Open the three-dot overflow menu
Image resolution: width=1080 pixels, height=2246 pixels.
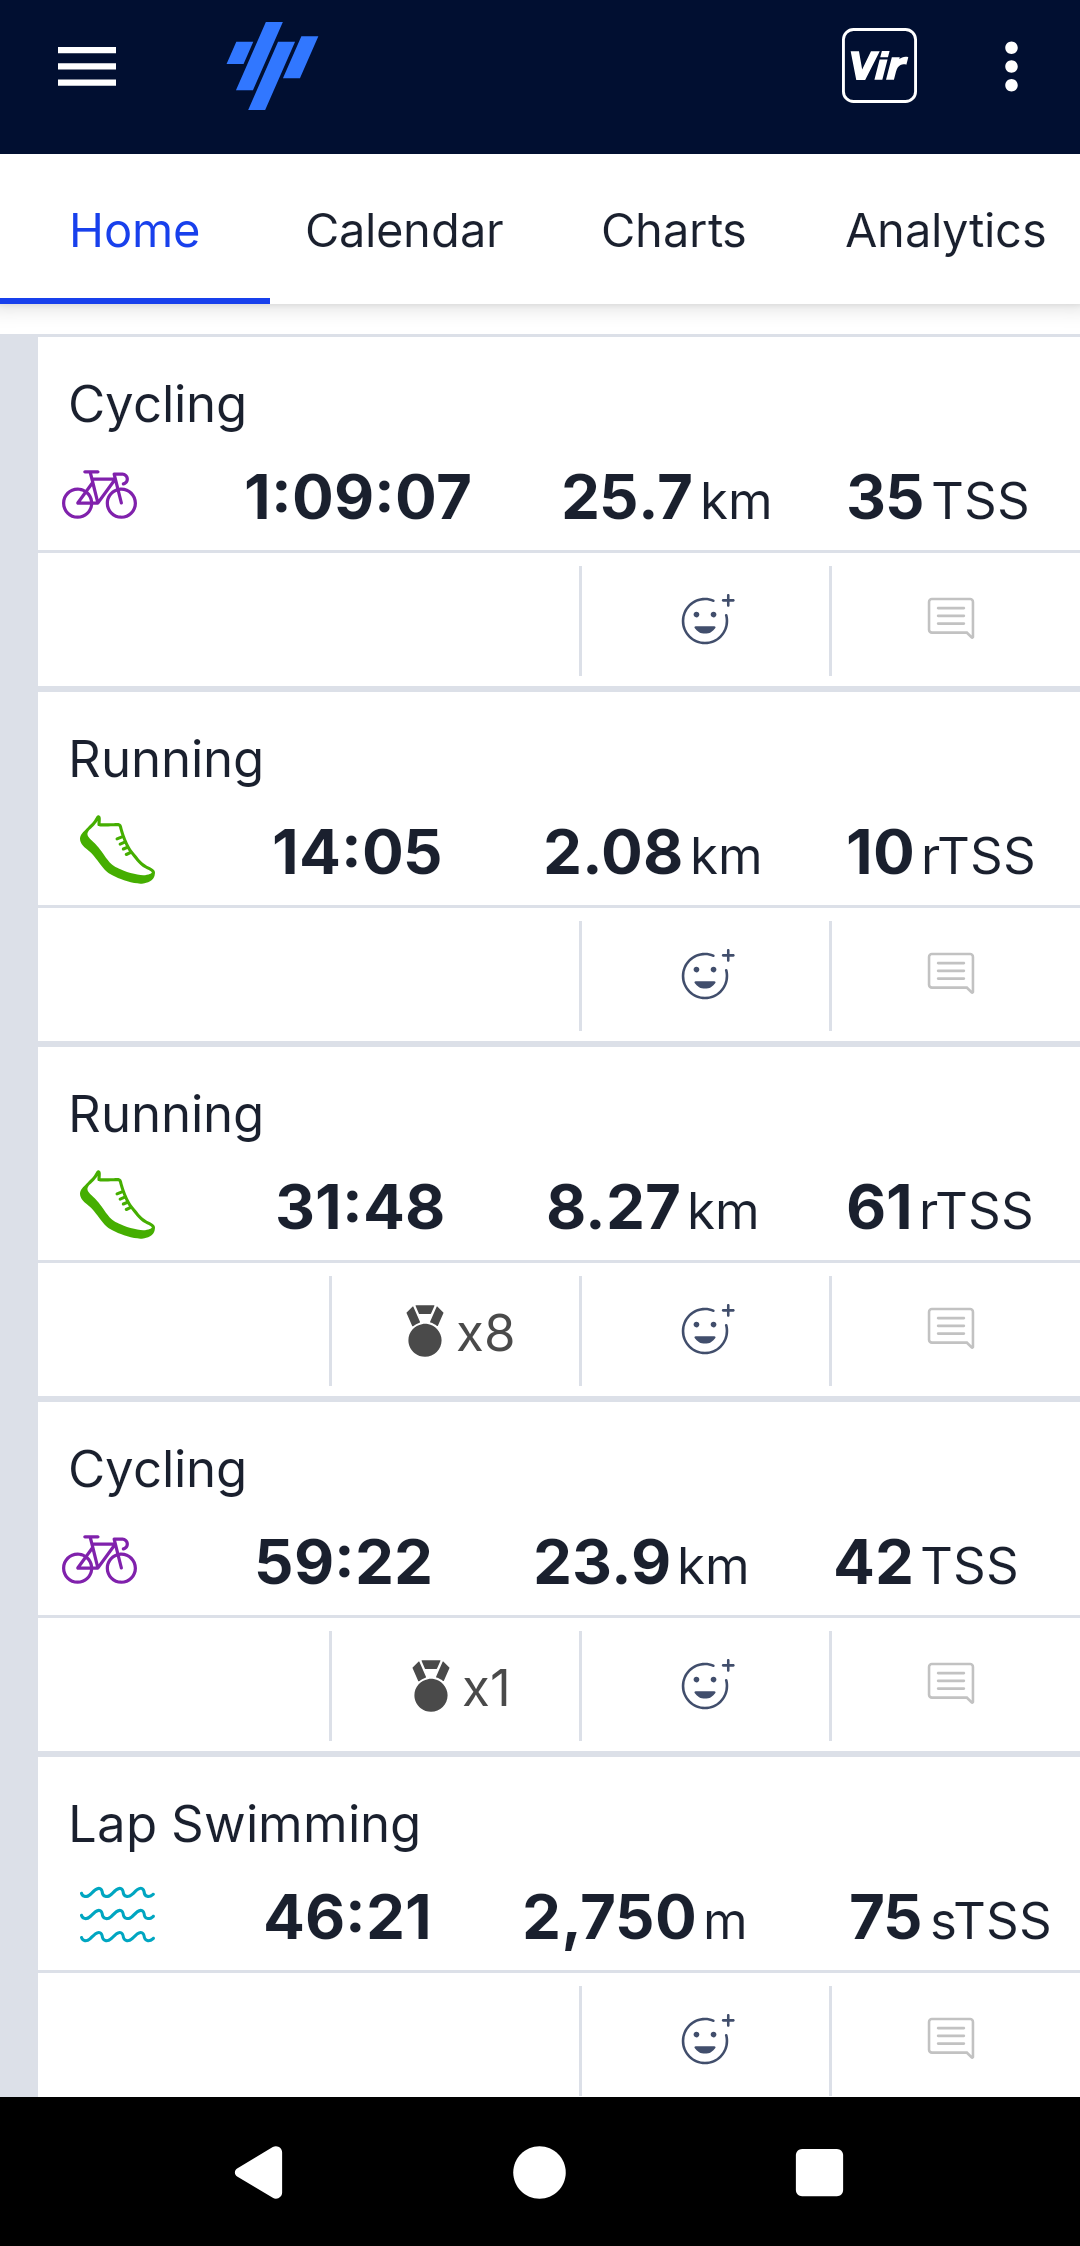tap(1011, 67)
